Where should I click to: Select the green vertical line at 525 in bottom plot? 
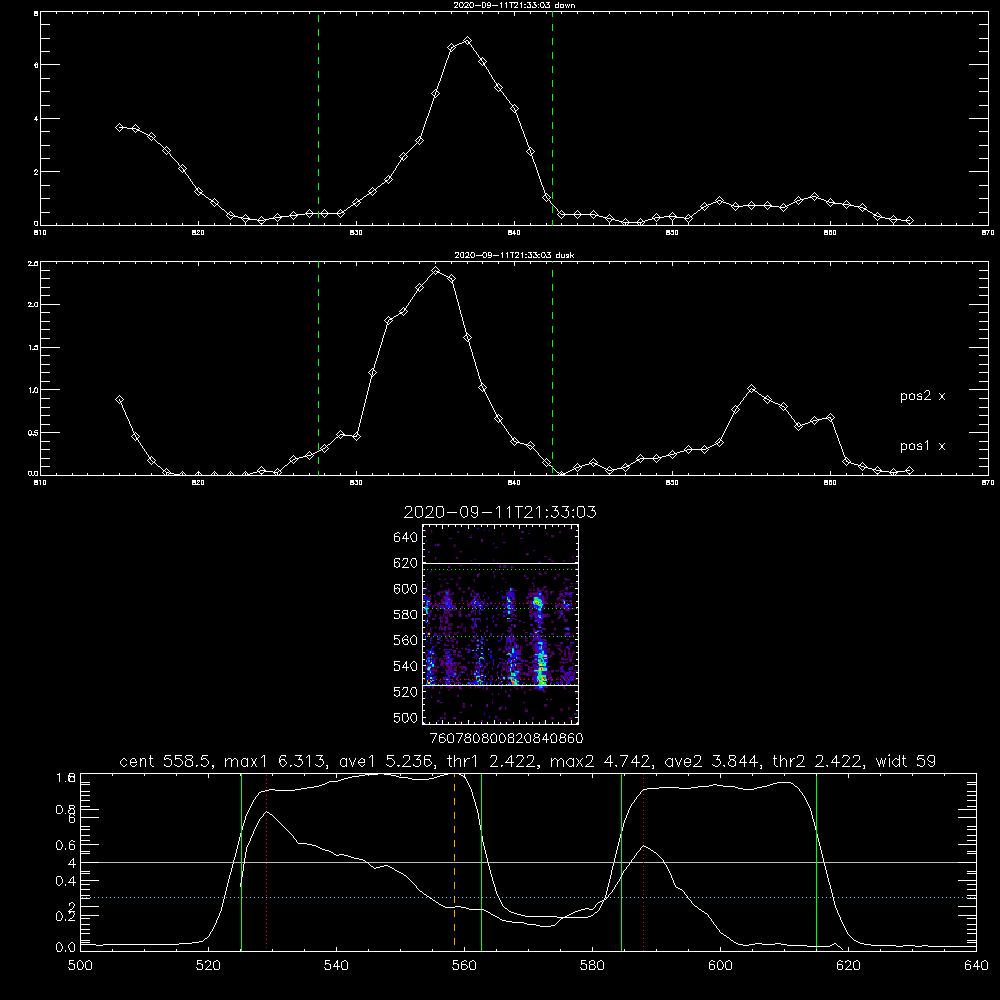[x=241, y=861]
